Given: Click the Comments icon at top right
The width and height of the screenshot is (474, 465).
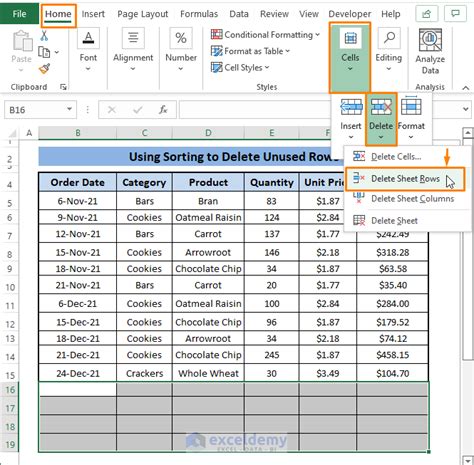Looking at the screenshot, I should (x=455, y=14).
